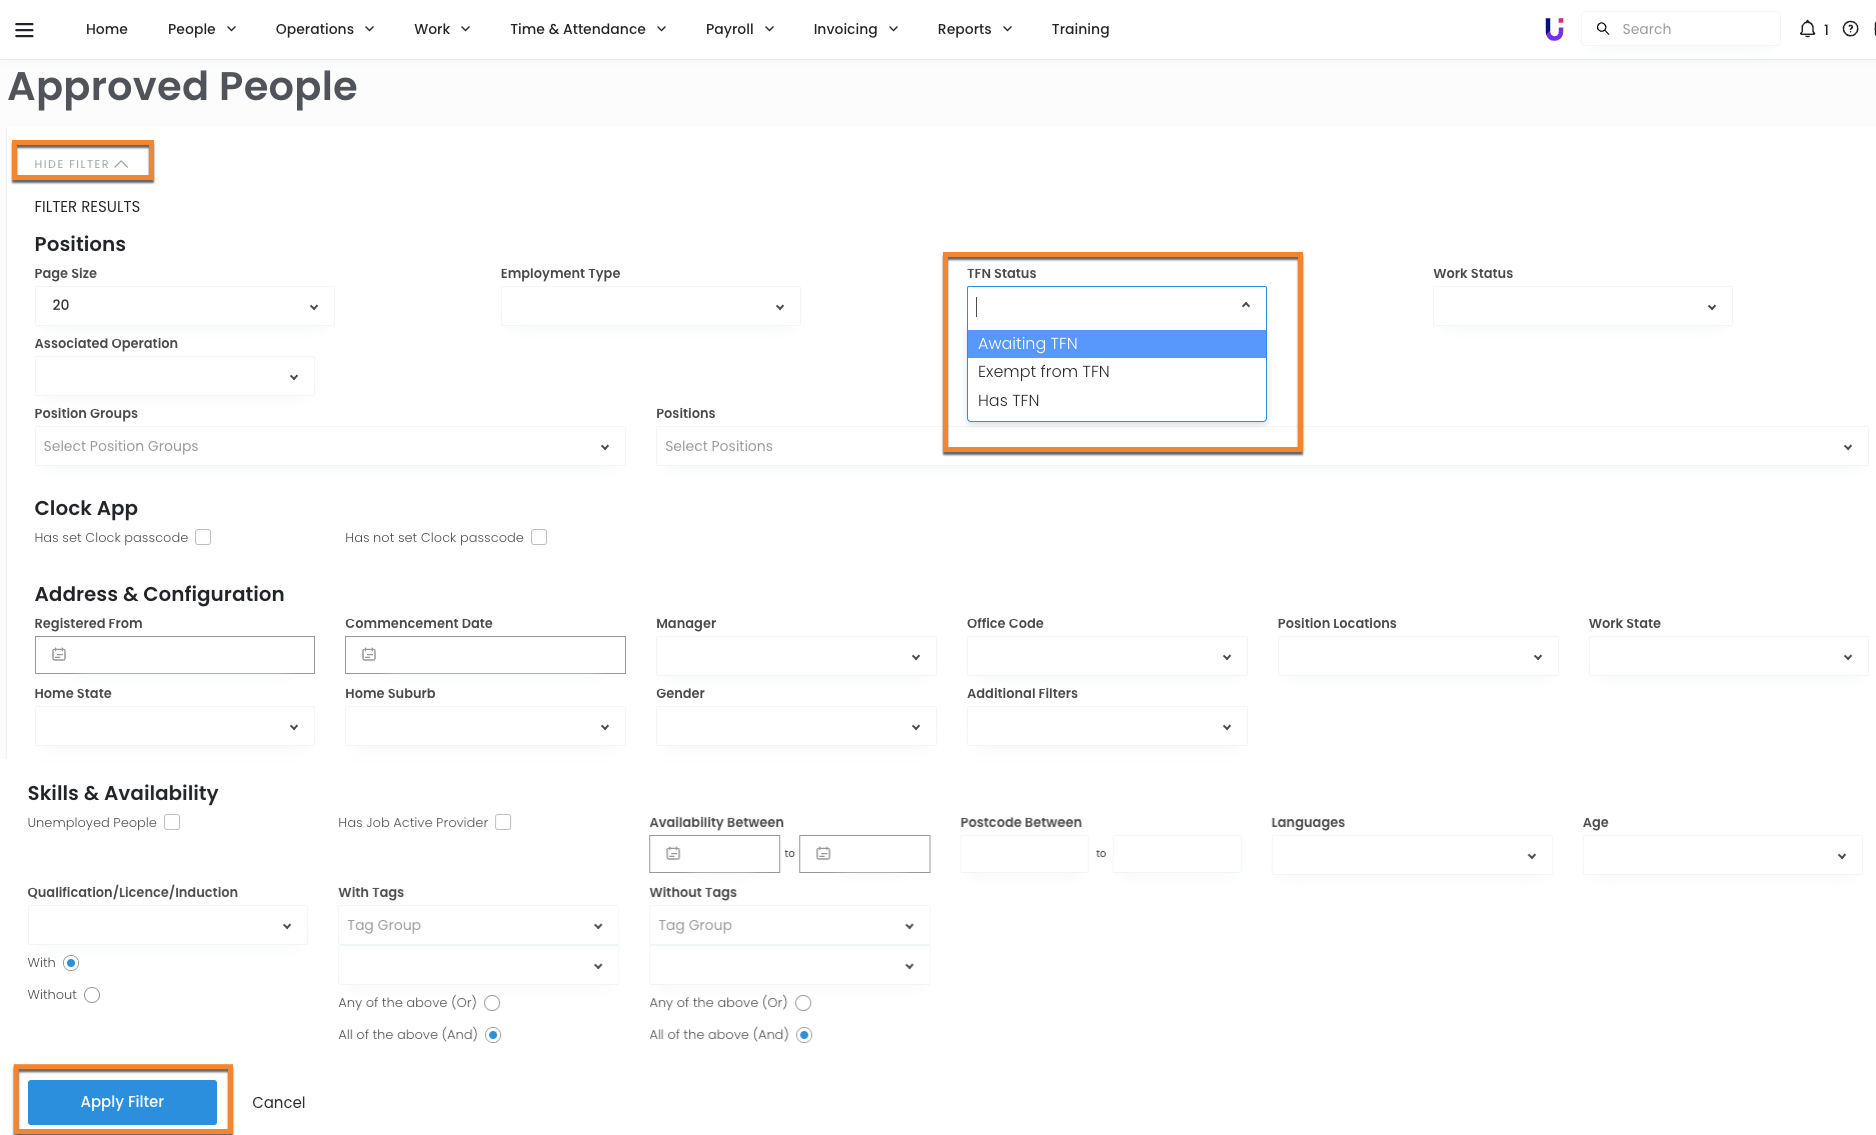Choose Exempt from TFN option

1043,372
